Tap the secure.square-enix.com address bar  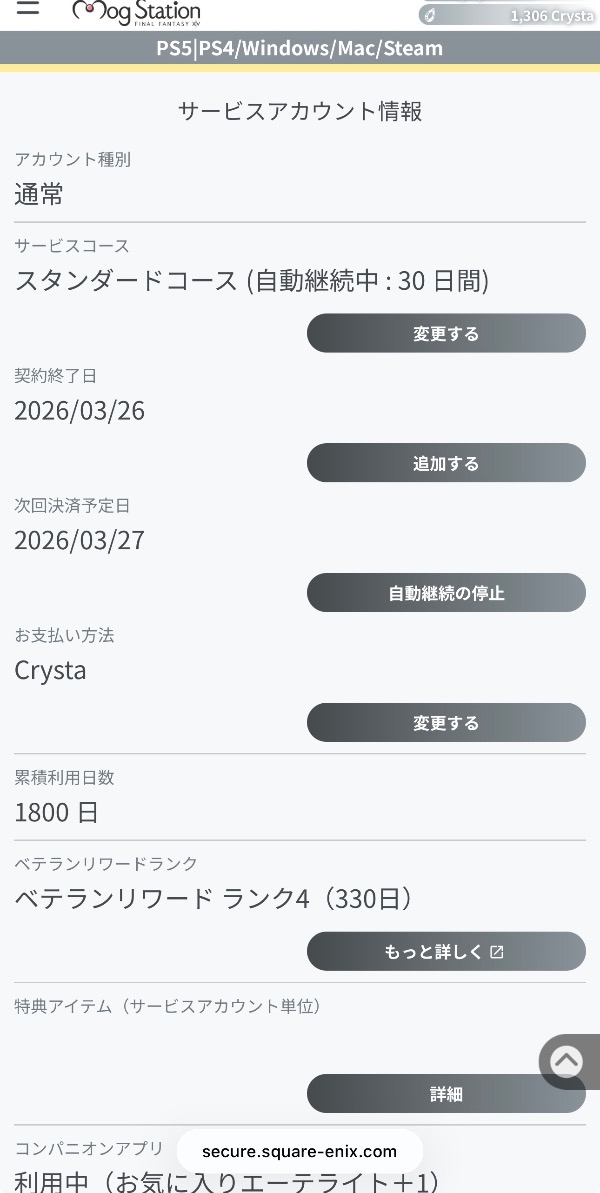tap(300, 1151)
